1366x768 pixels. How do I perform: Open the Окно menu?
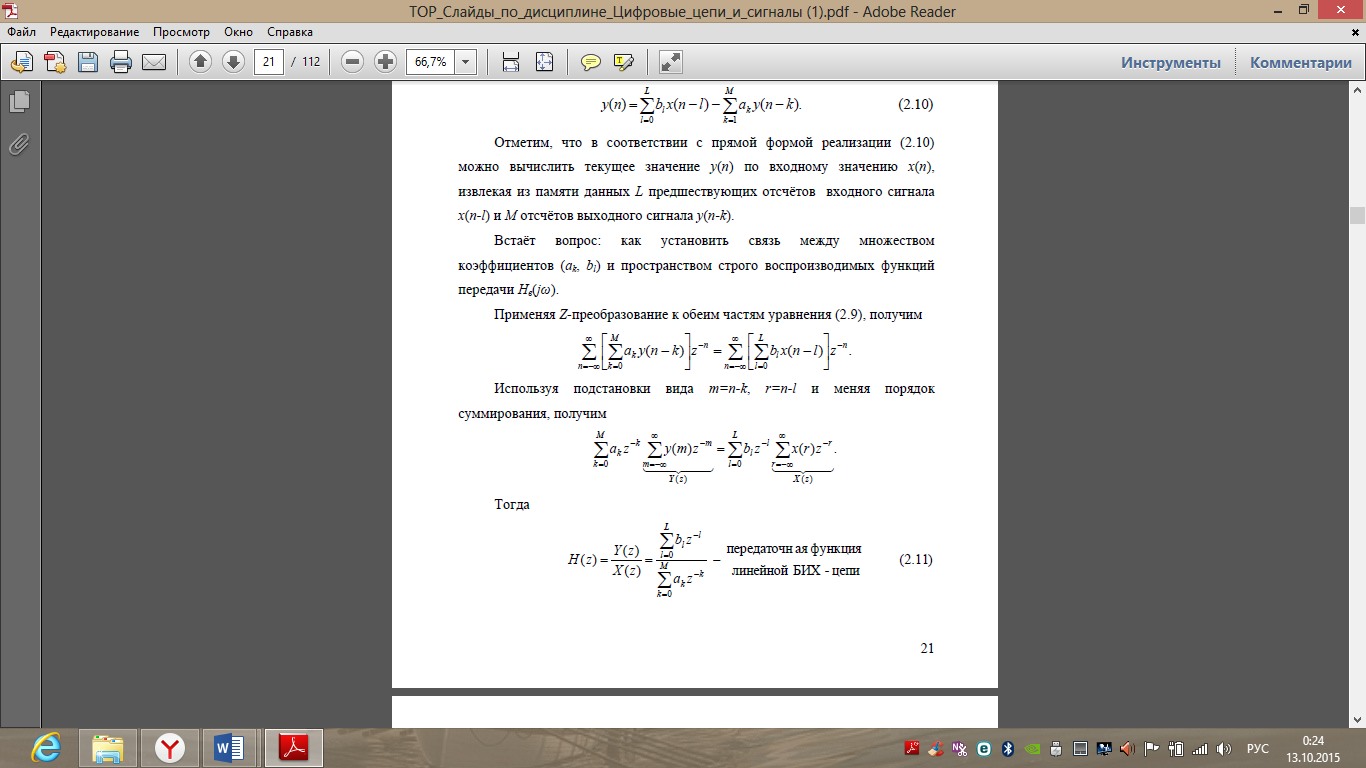click(x=238, y=32)
